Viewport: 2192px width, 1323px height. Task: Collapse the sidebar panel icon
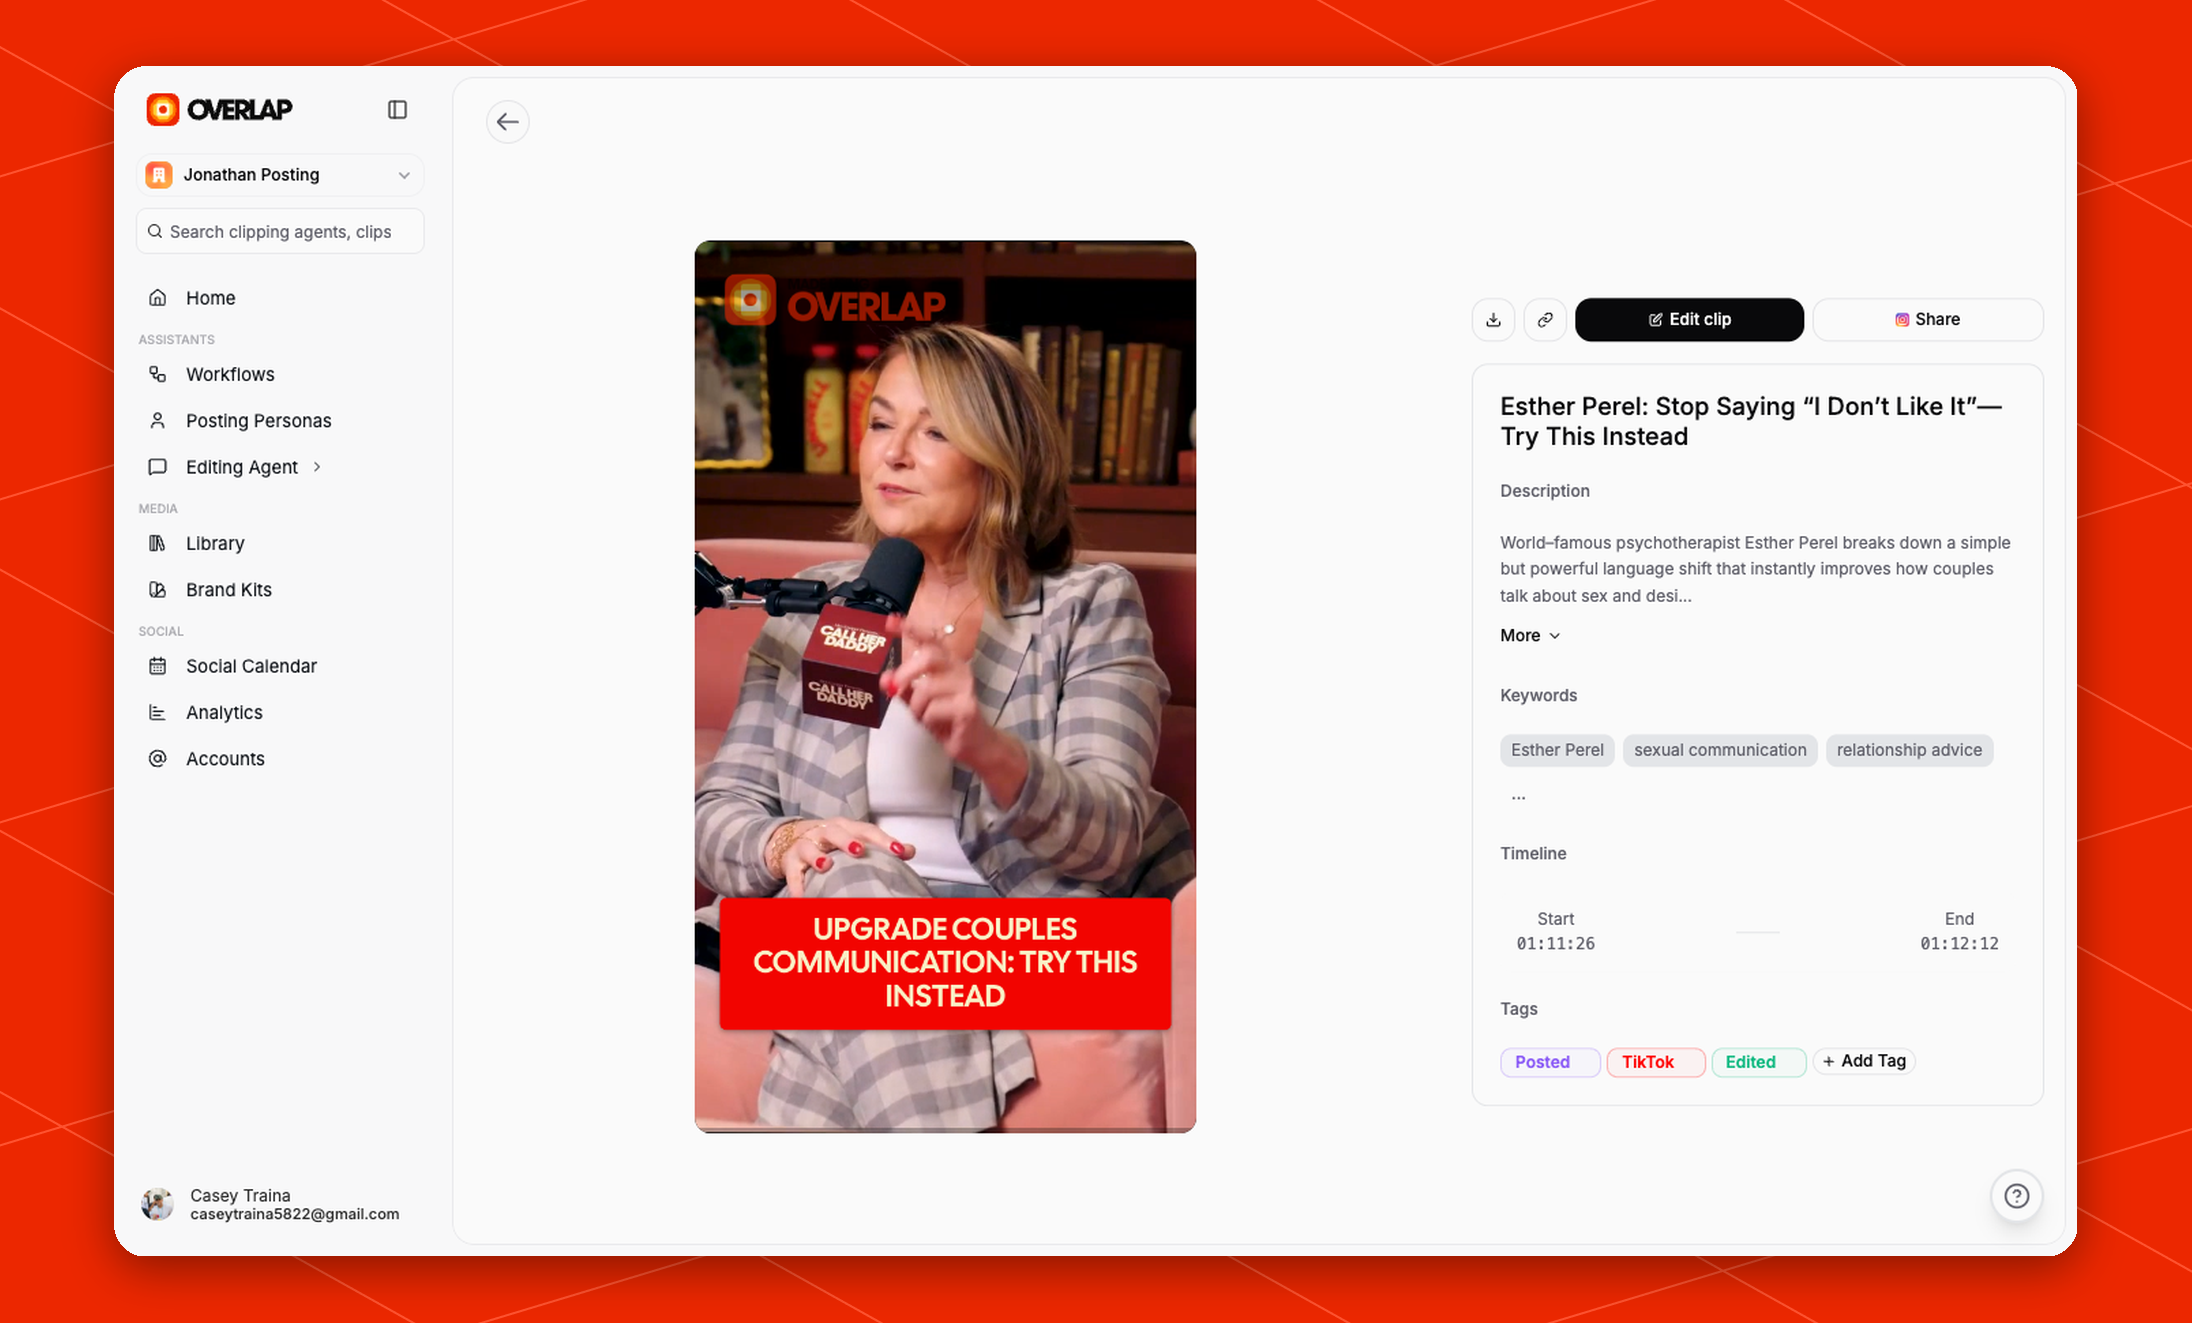click(397, 109)
